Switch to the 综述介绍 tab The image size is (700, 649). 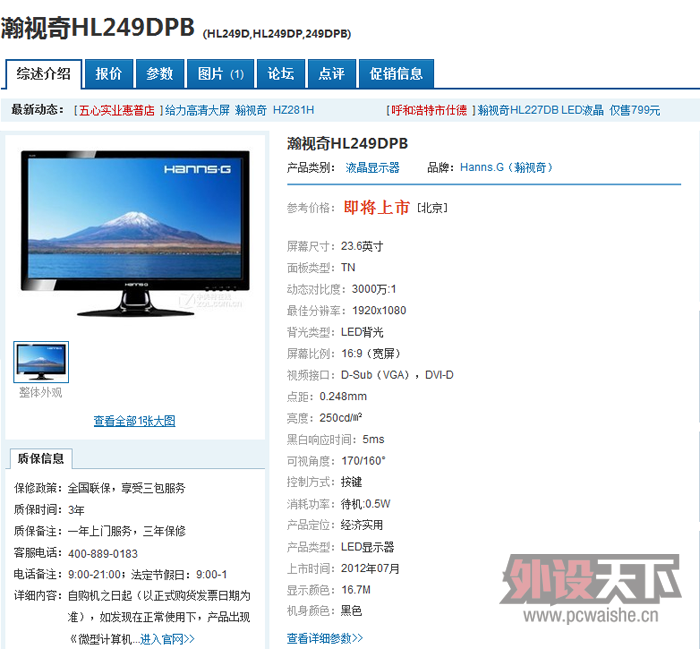(x=43, y=74)
